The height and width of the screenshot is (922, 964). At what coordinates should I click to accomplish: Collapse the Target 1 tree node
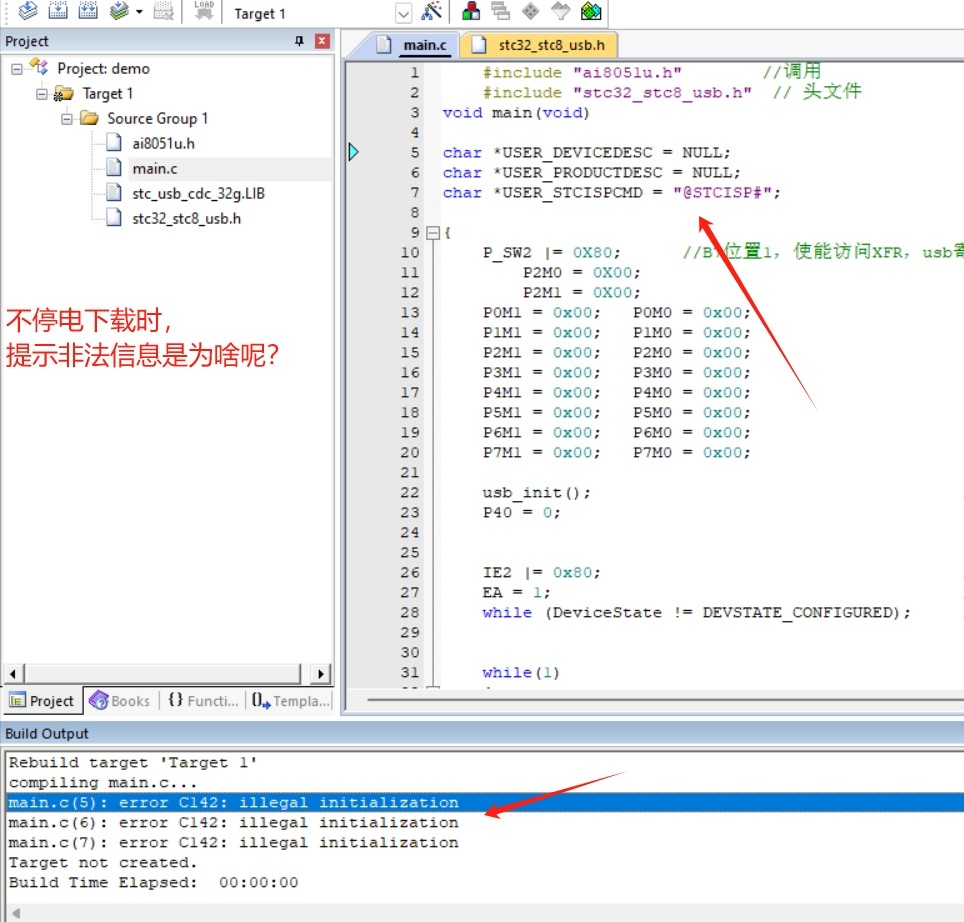pos(42,94)
